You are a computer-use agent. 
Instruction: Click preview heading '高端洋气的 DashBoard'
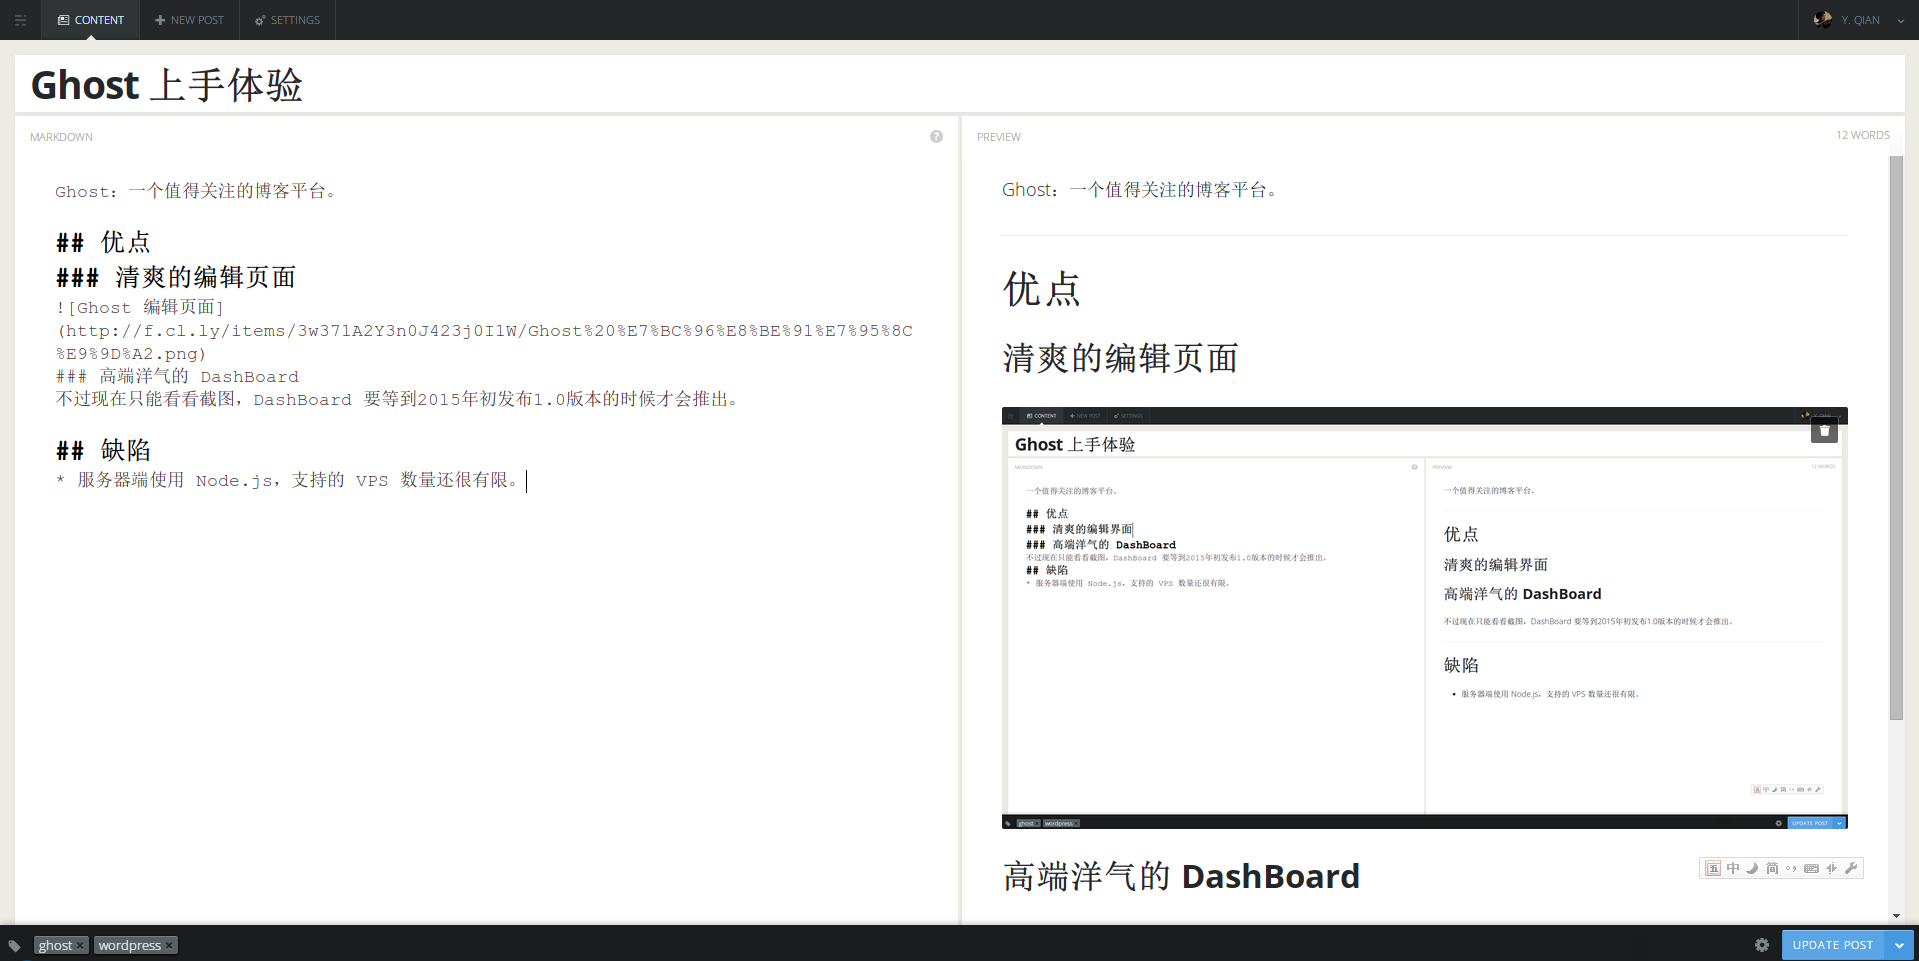pos(1181,876)
